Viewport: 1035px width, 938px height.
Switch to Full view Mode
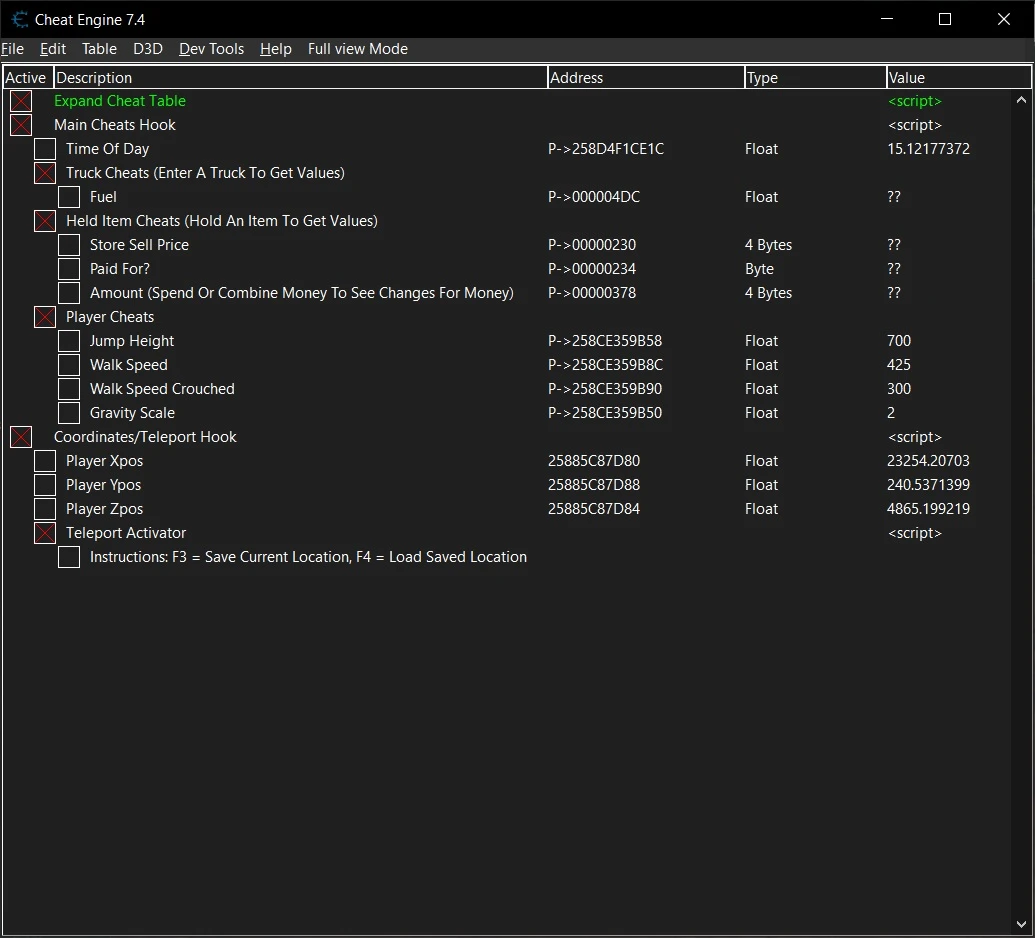pyautogui.click(x=357, y=48)
